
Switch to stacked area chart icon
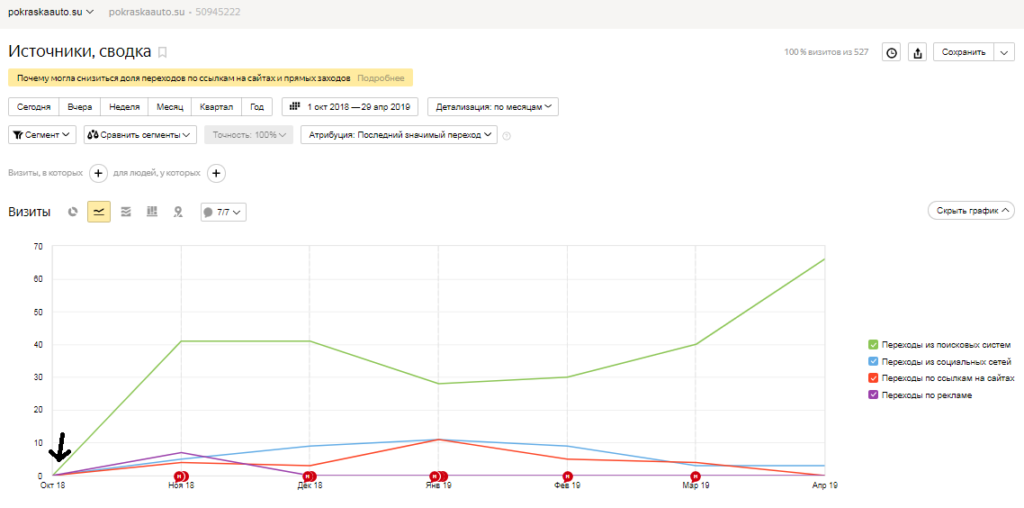[126, 212]
